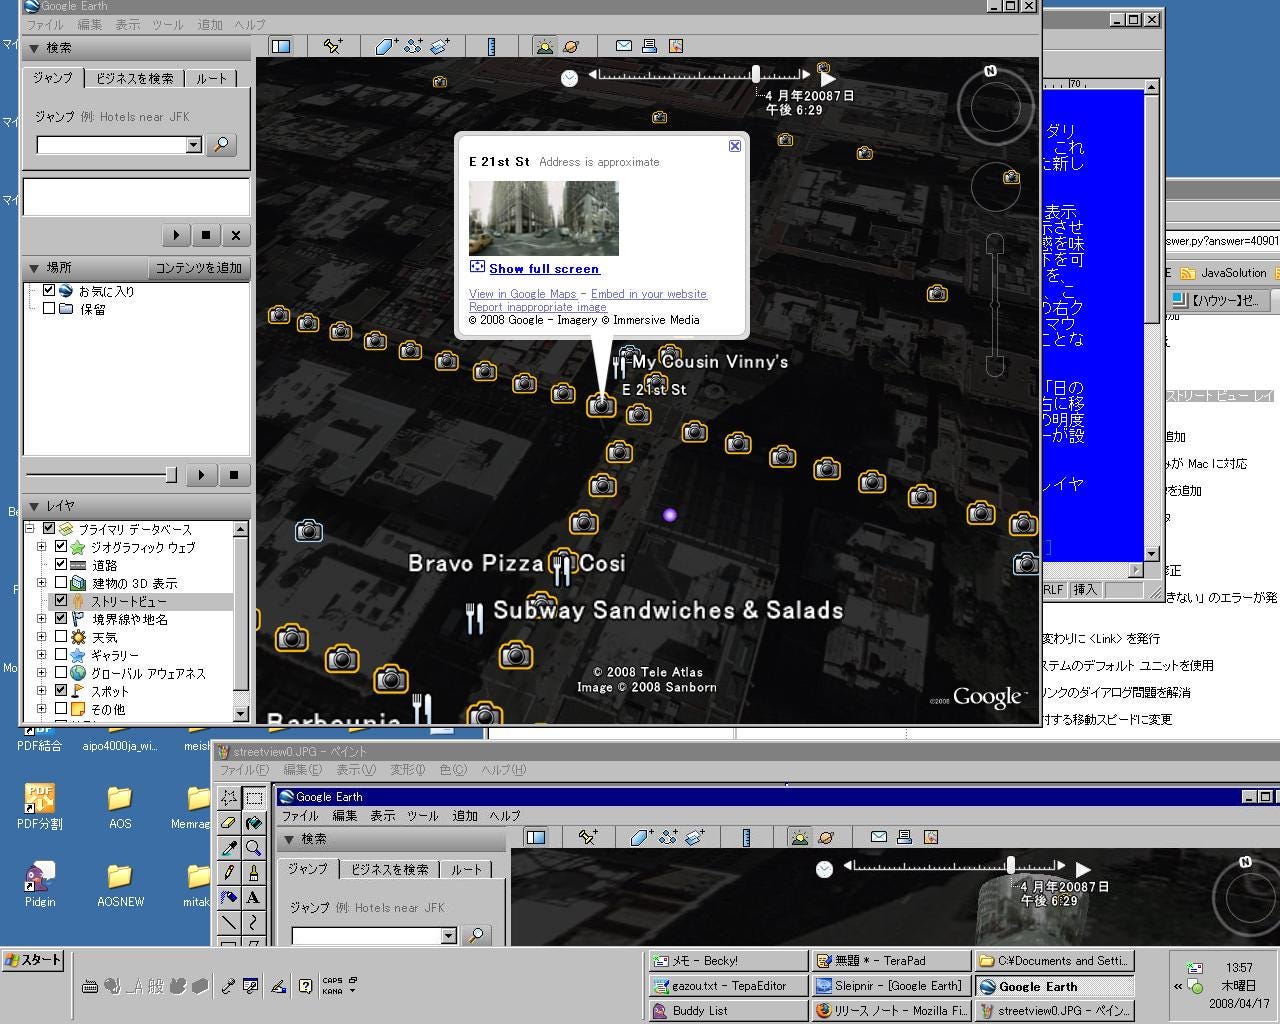
Task: Open the Pidgin desktop icon
Action: click(x=39, y=884)
